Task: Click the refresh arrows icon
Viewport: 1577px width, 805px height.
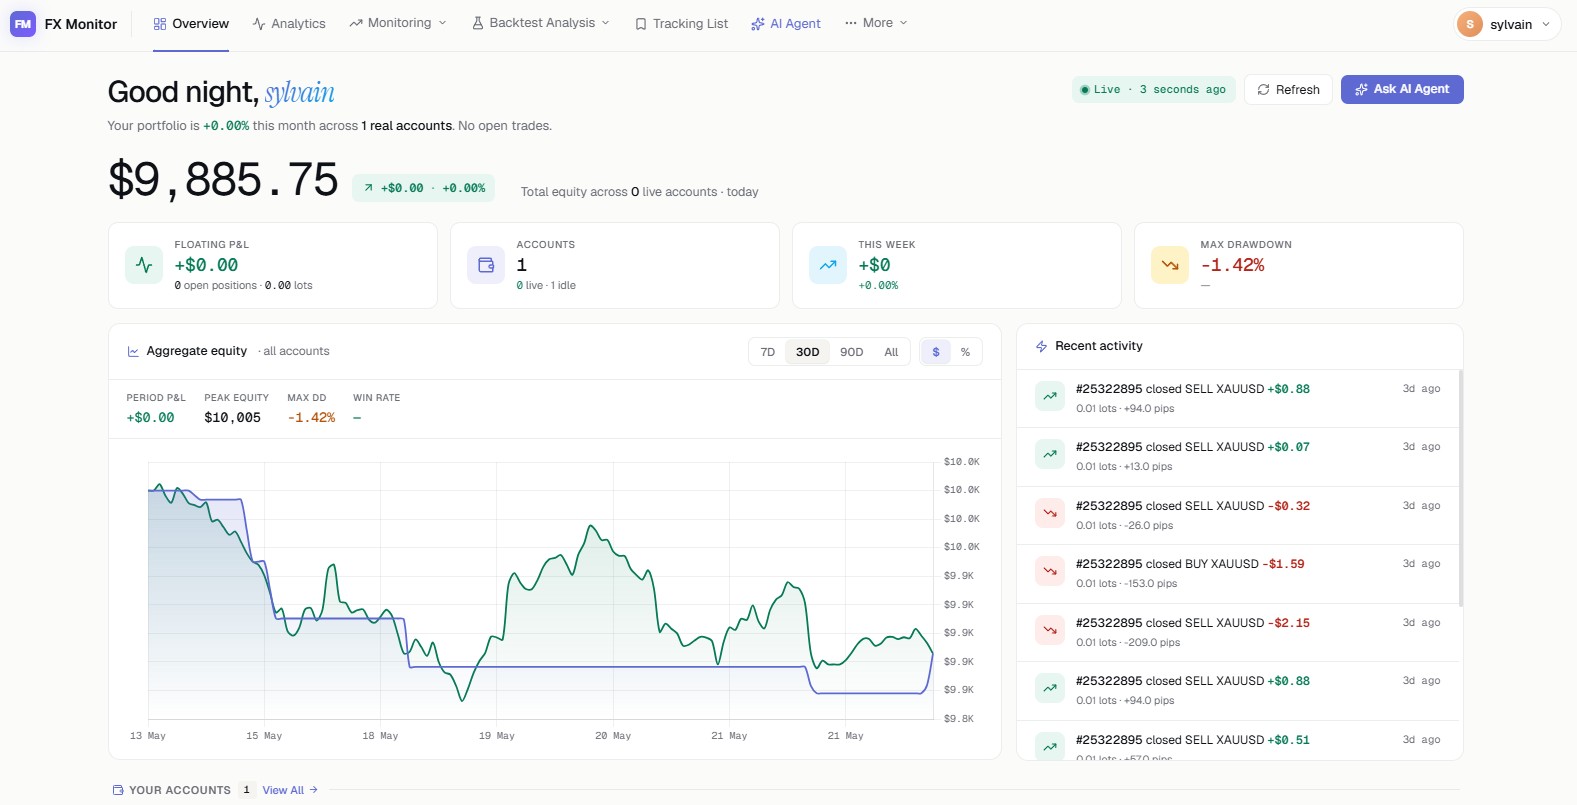Action: [x=1264, y=90]
